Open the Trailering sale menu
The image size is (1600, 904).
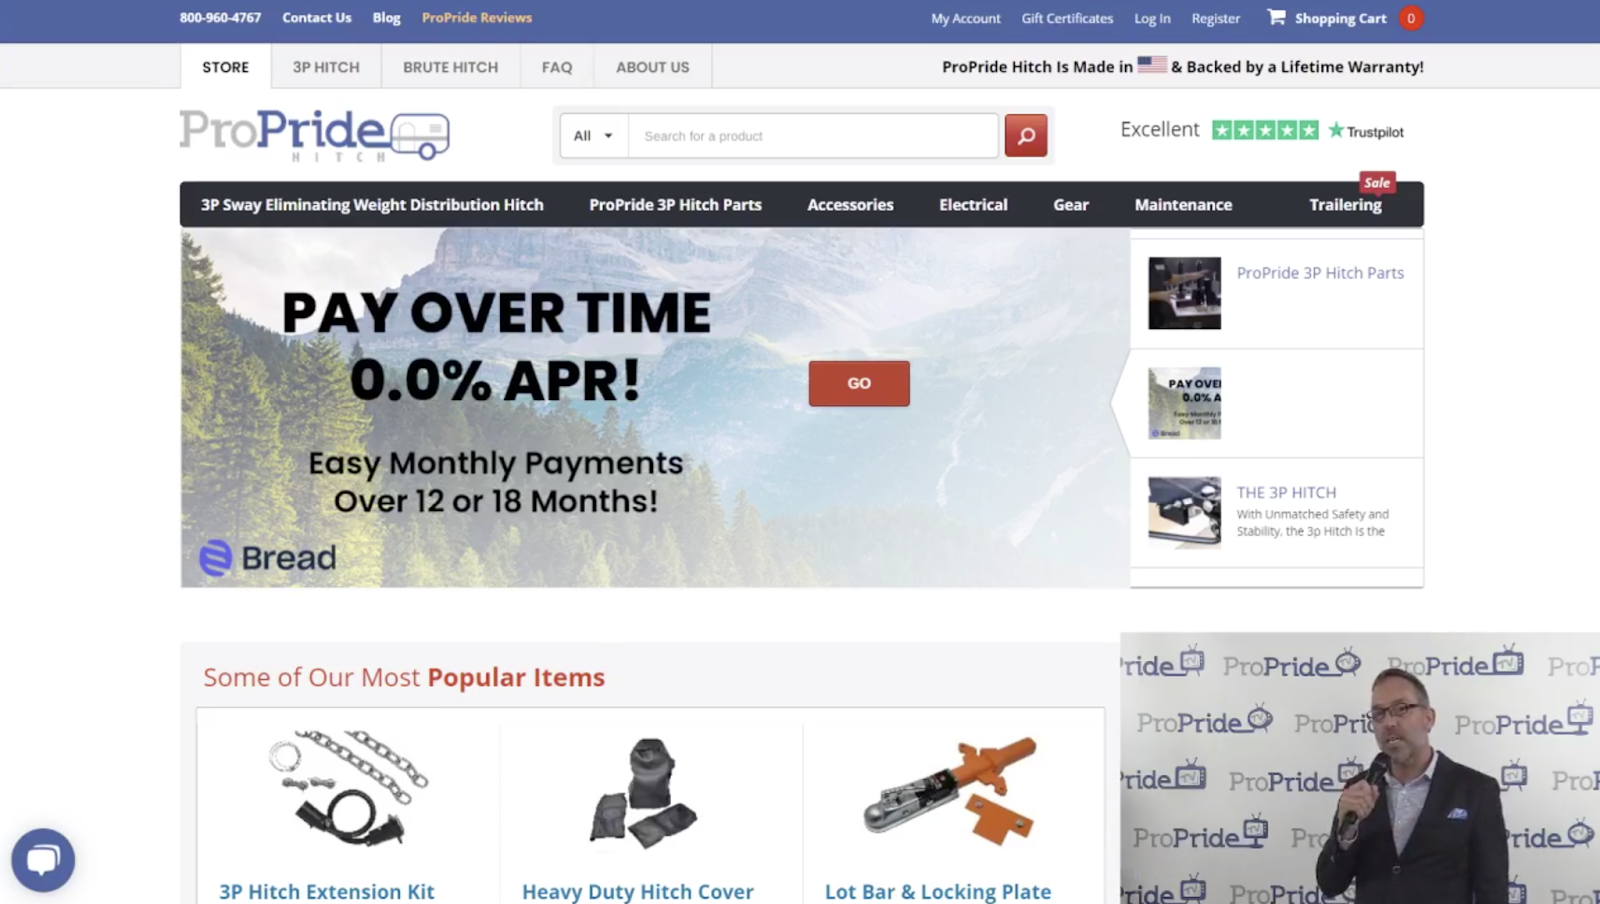(x=1346, y=205)
